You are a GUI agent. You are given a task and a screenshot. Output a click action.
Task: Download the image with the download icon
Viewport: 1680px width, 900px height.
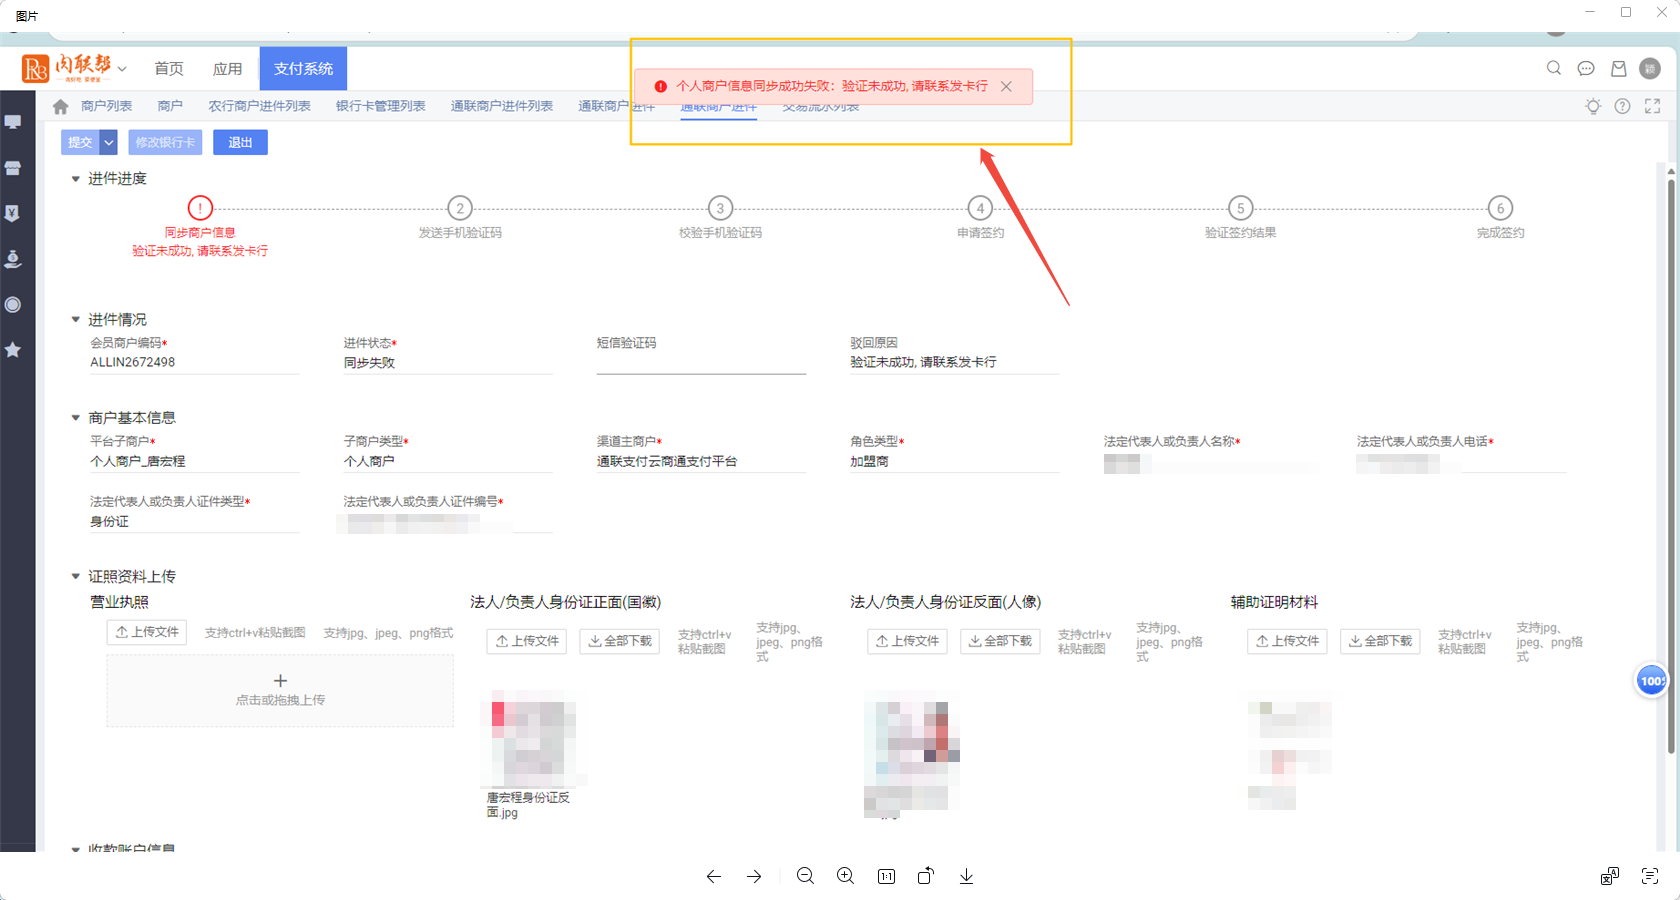[966, 876]
